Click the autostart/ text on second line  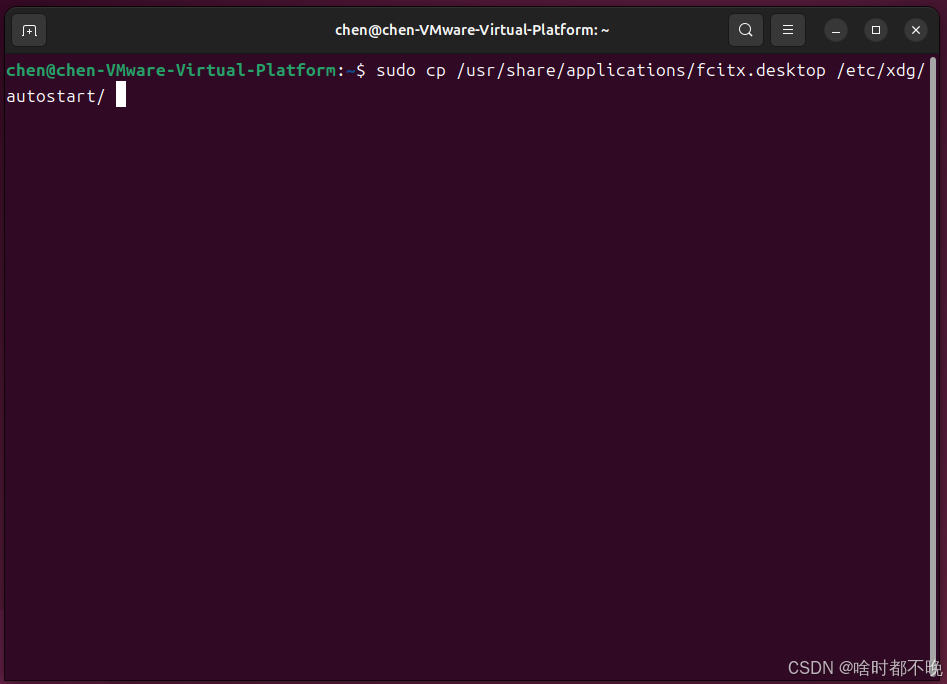[56, 97]
